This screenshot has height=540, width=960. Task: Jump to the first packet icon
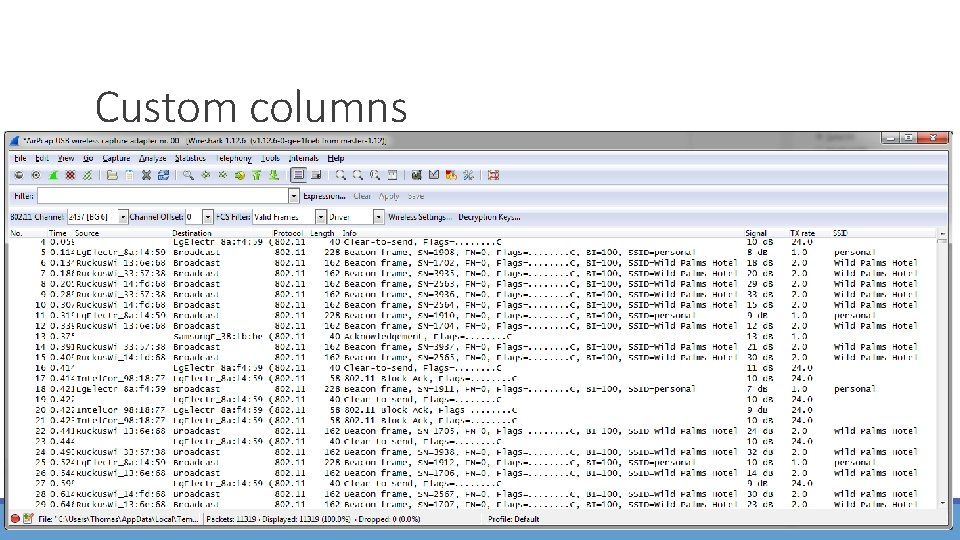coord(257,175)
